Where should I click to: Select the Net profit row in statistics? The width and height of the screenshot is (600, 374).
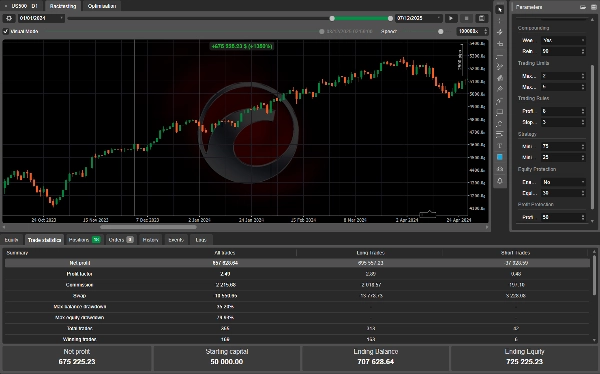pos(297,263)
